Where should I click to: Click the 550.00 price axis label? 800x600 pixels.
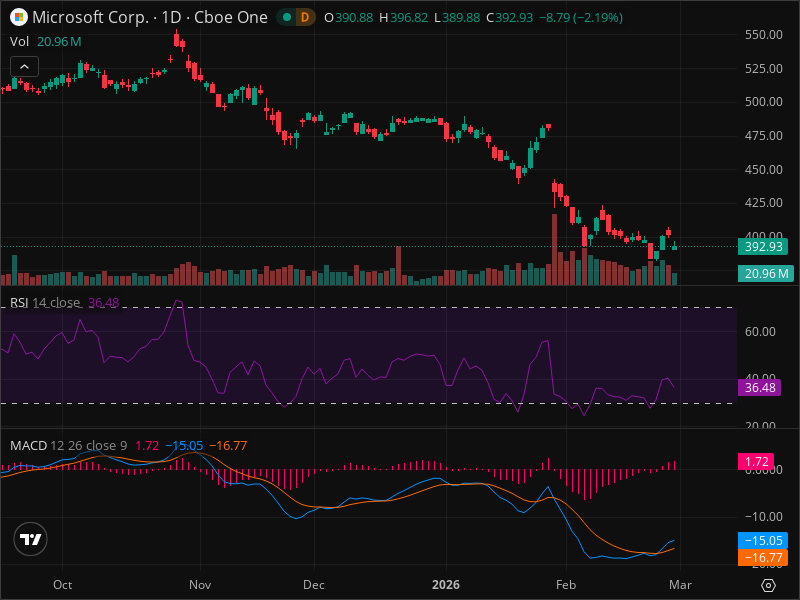764,35
